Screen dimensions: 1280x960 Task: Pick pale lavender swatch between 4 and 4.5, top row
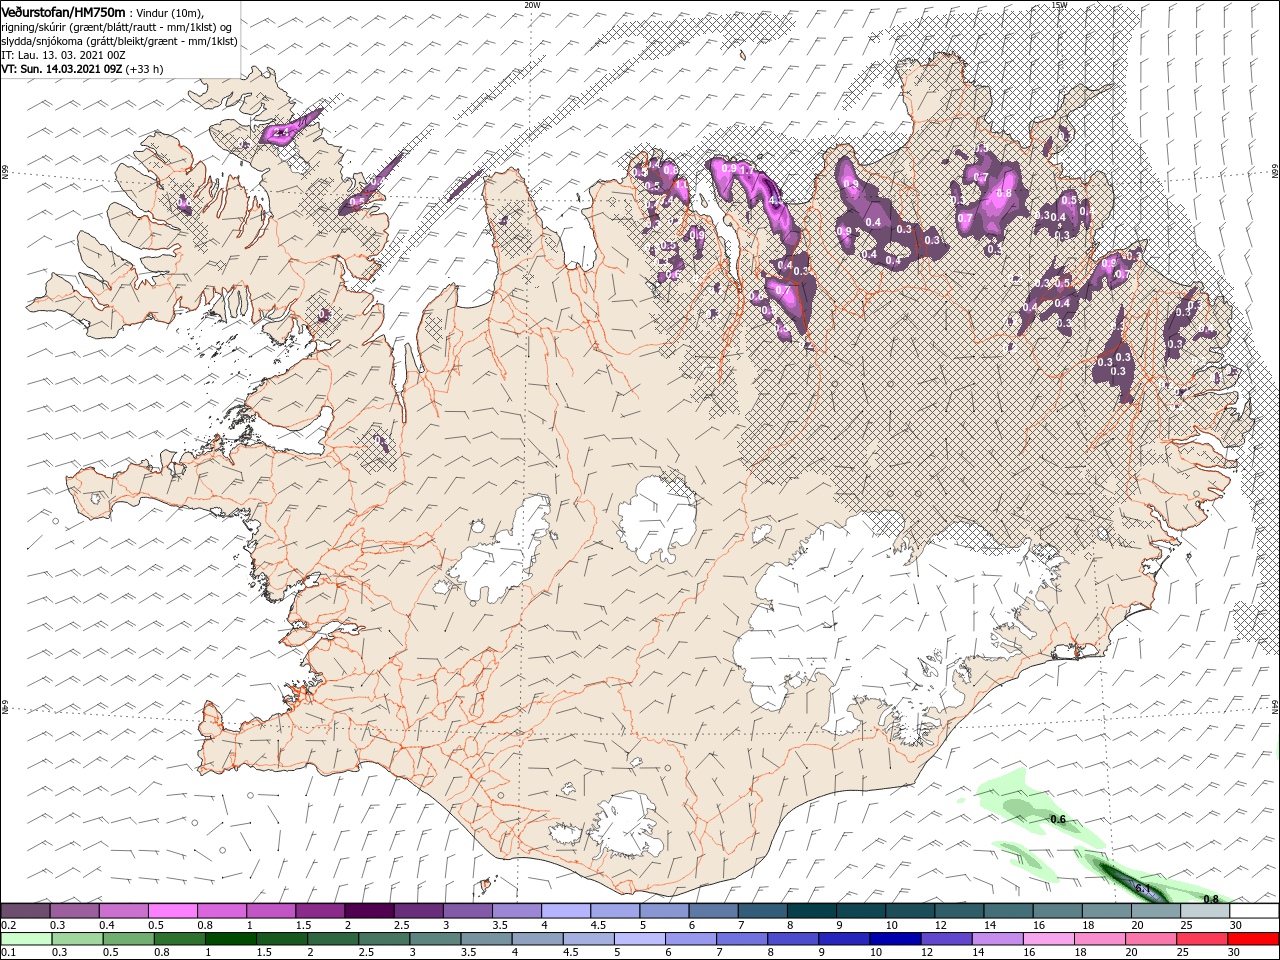pos(566,910)
